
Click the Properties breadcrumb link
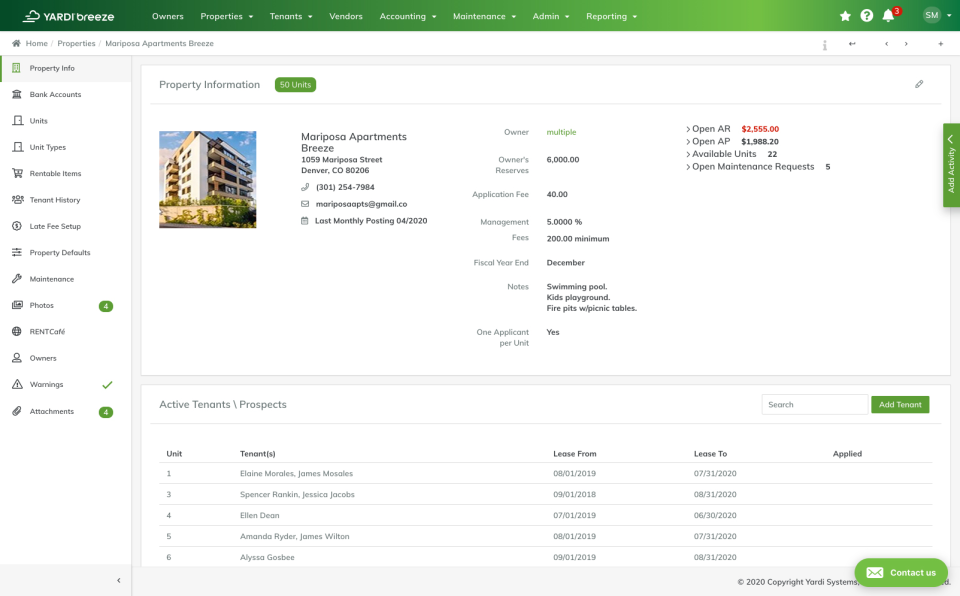click(77, 43)
